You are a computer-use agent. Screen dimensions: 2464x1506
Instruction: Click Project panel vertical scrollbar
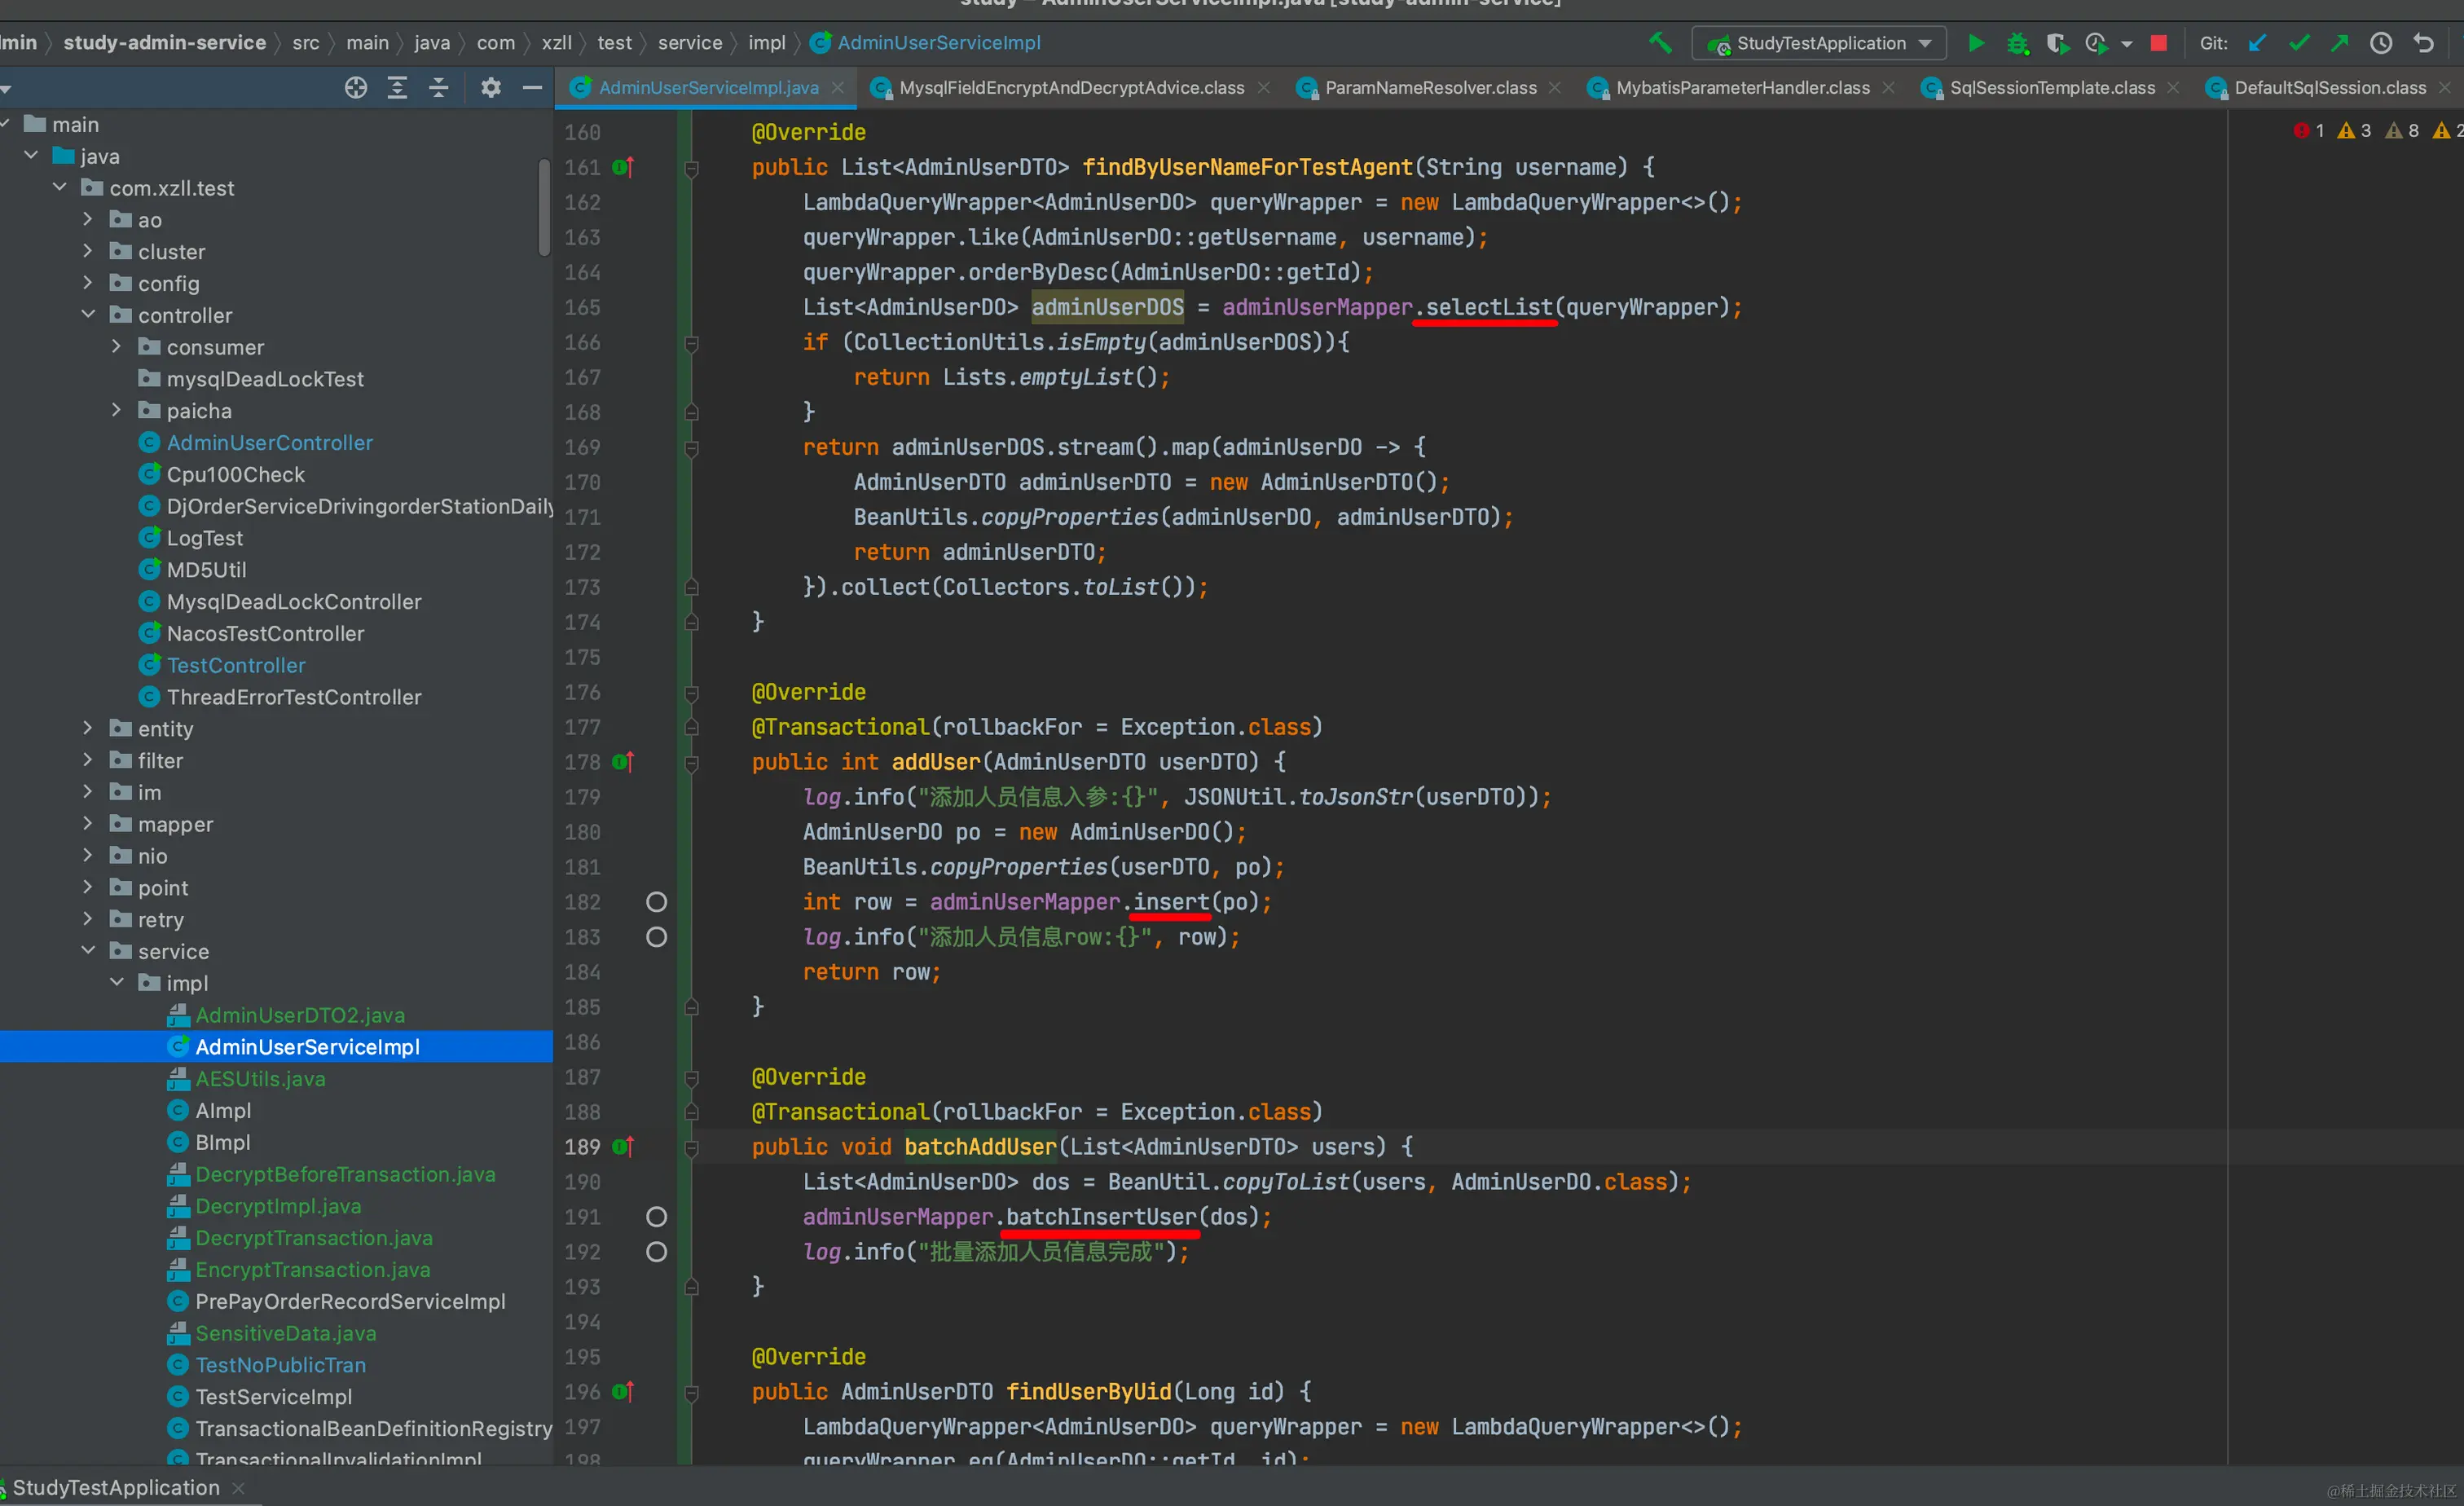point(544,208)
